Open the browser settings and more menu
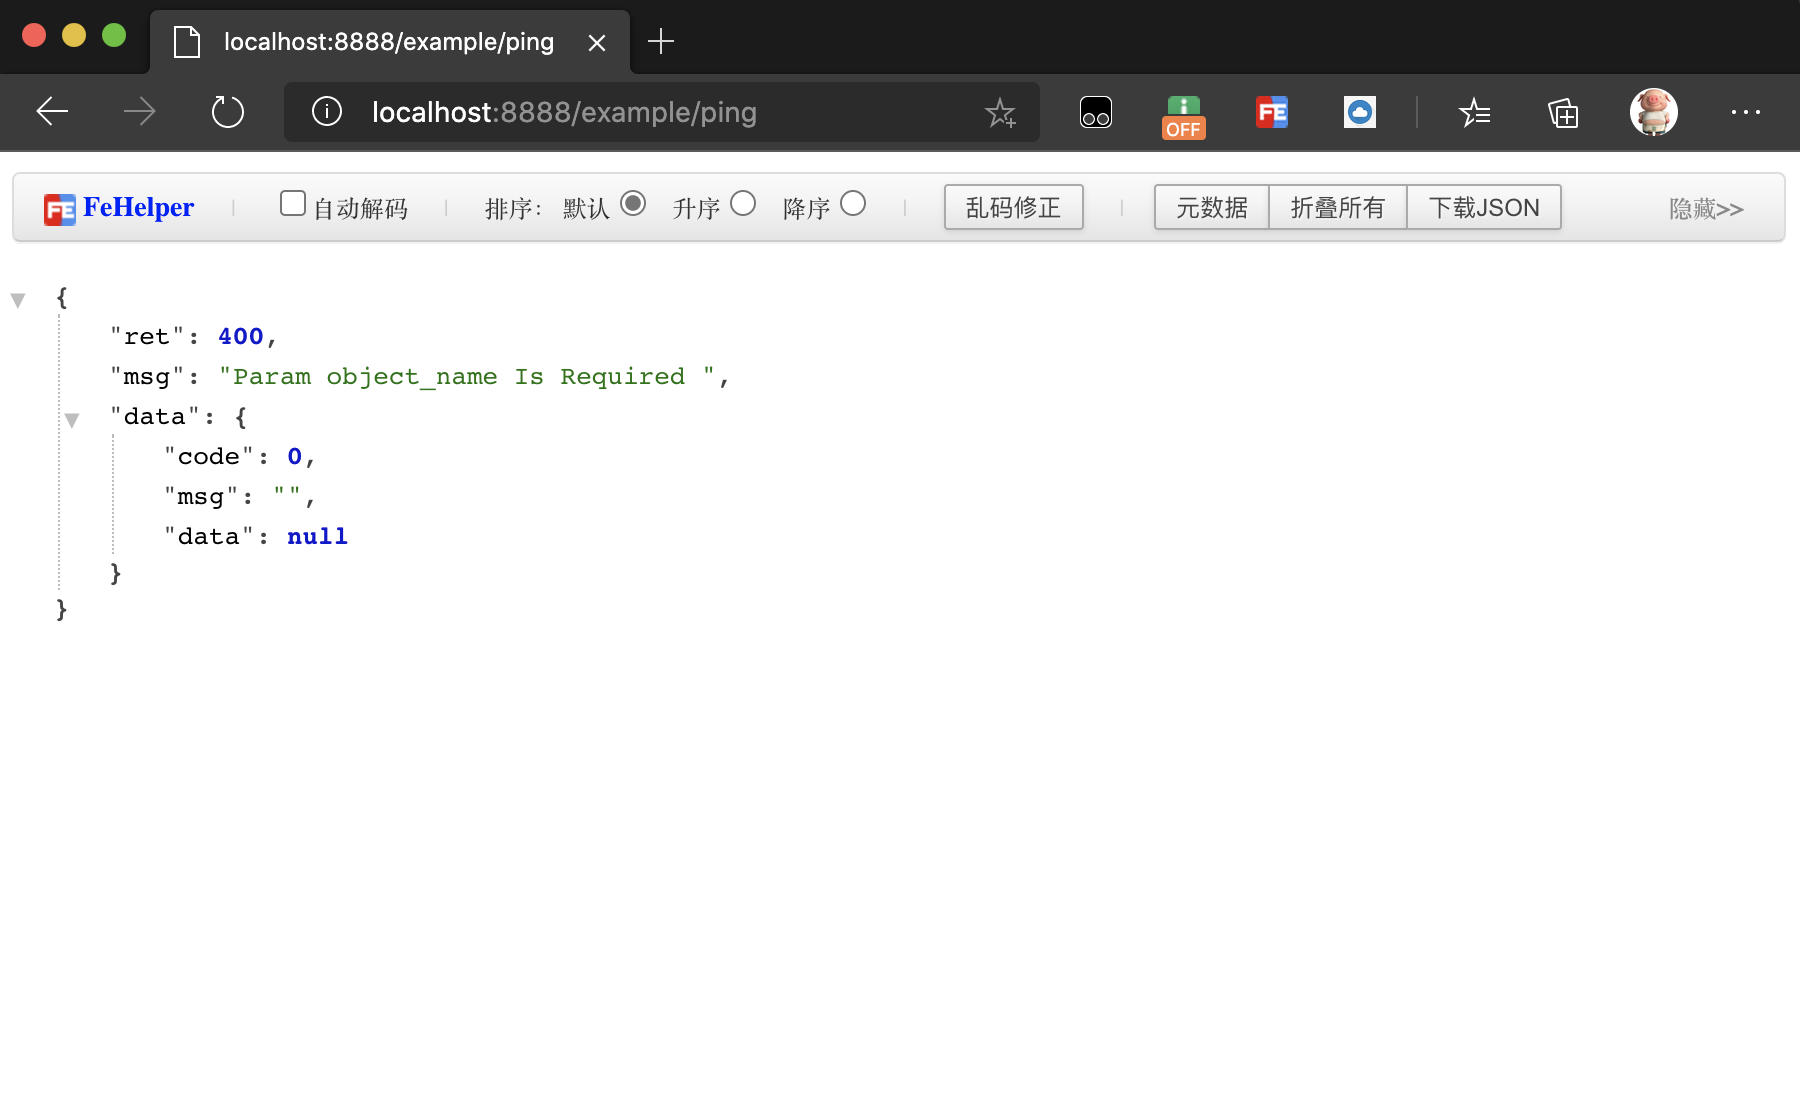The height and width of the screenshot is (1118, 1800). 1746,112
